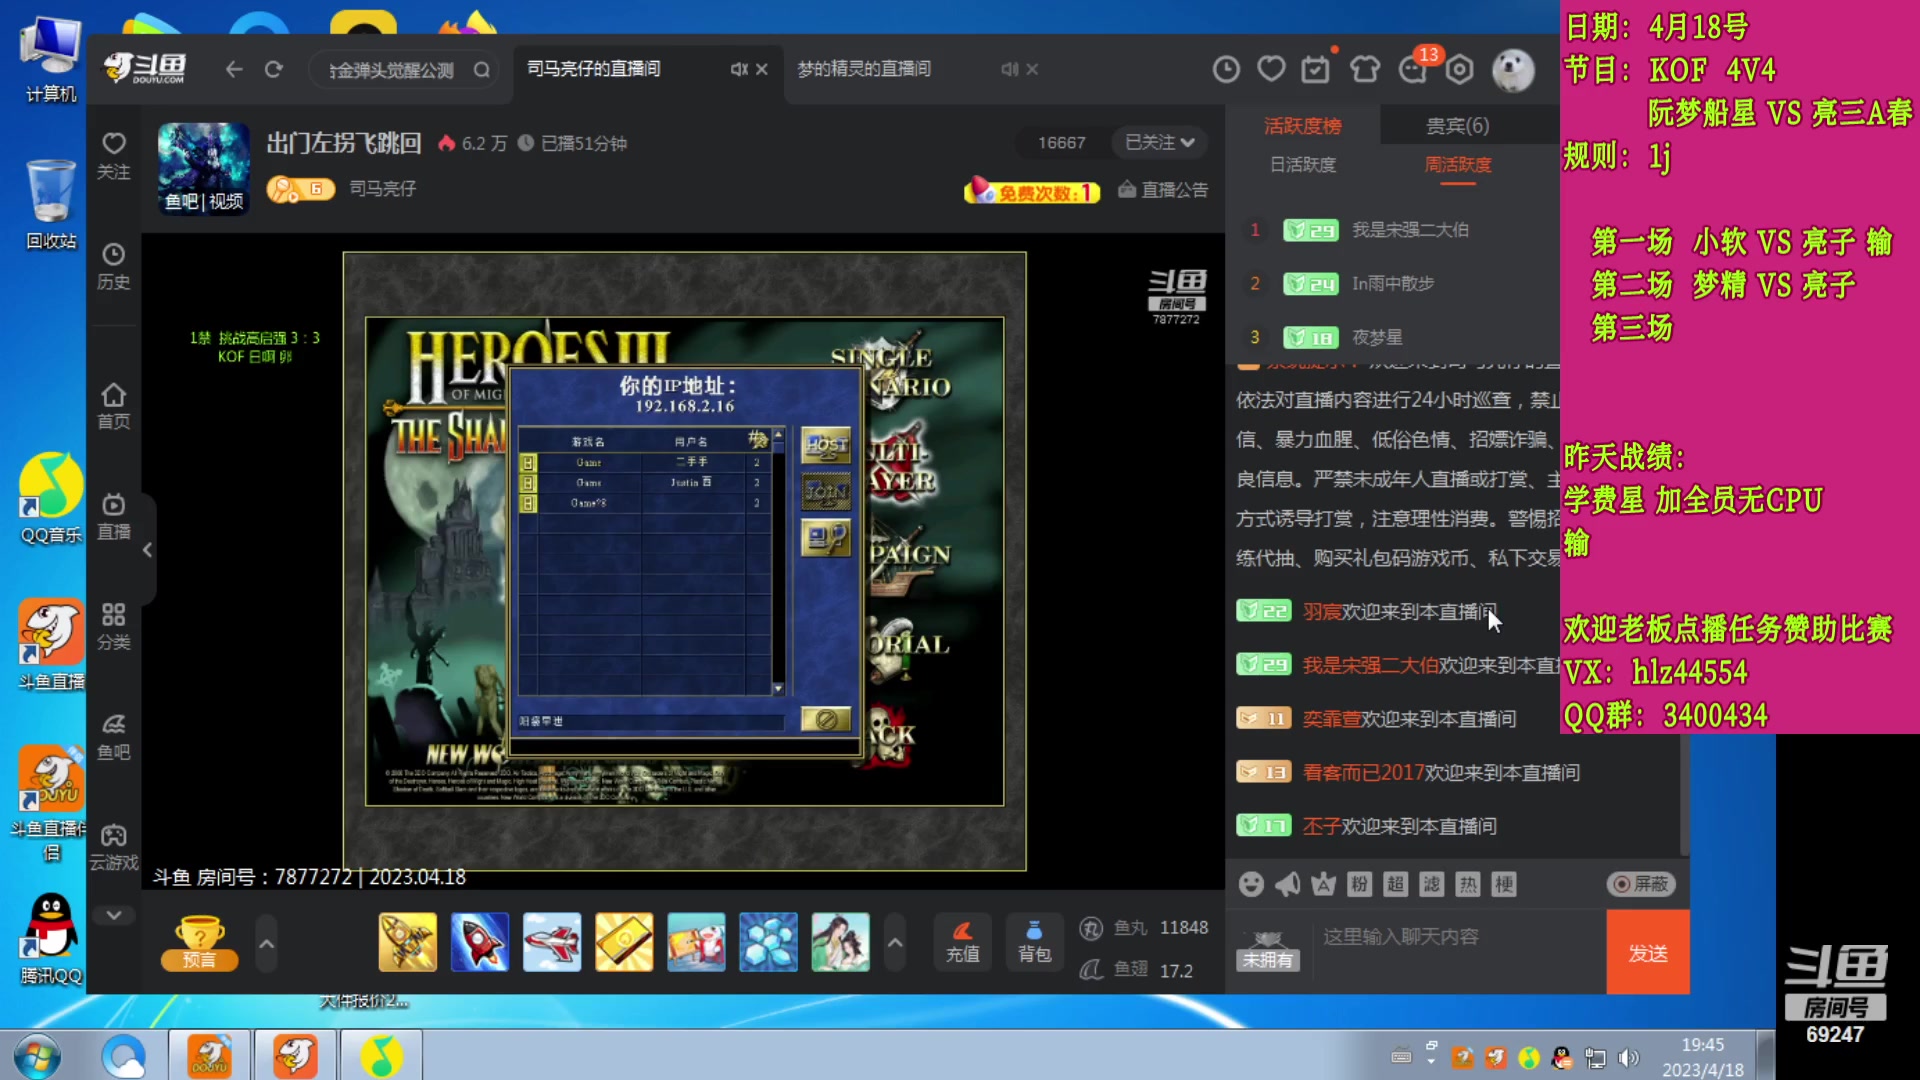
Task: Open 直播 in the sidebar
Action: (x=114, y=517)
